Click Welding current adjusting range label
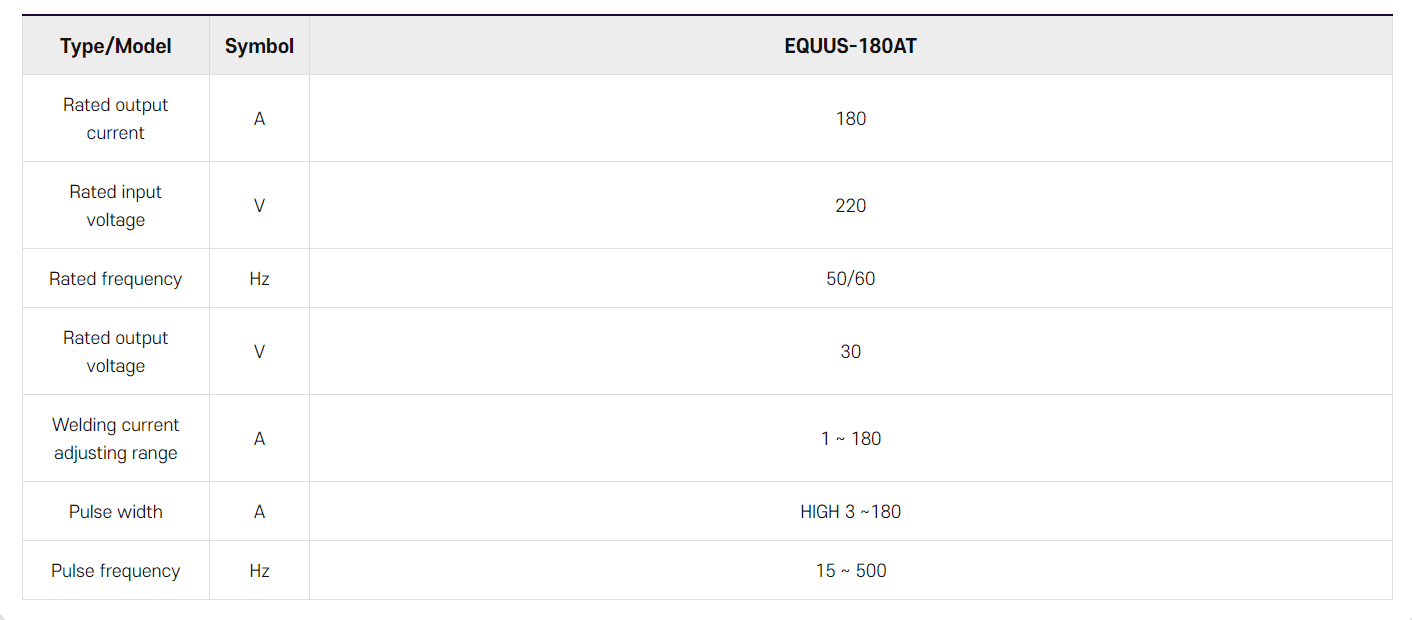1412x620 pixels. coord(116,439)
